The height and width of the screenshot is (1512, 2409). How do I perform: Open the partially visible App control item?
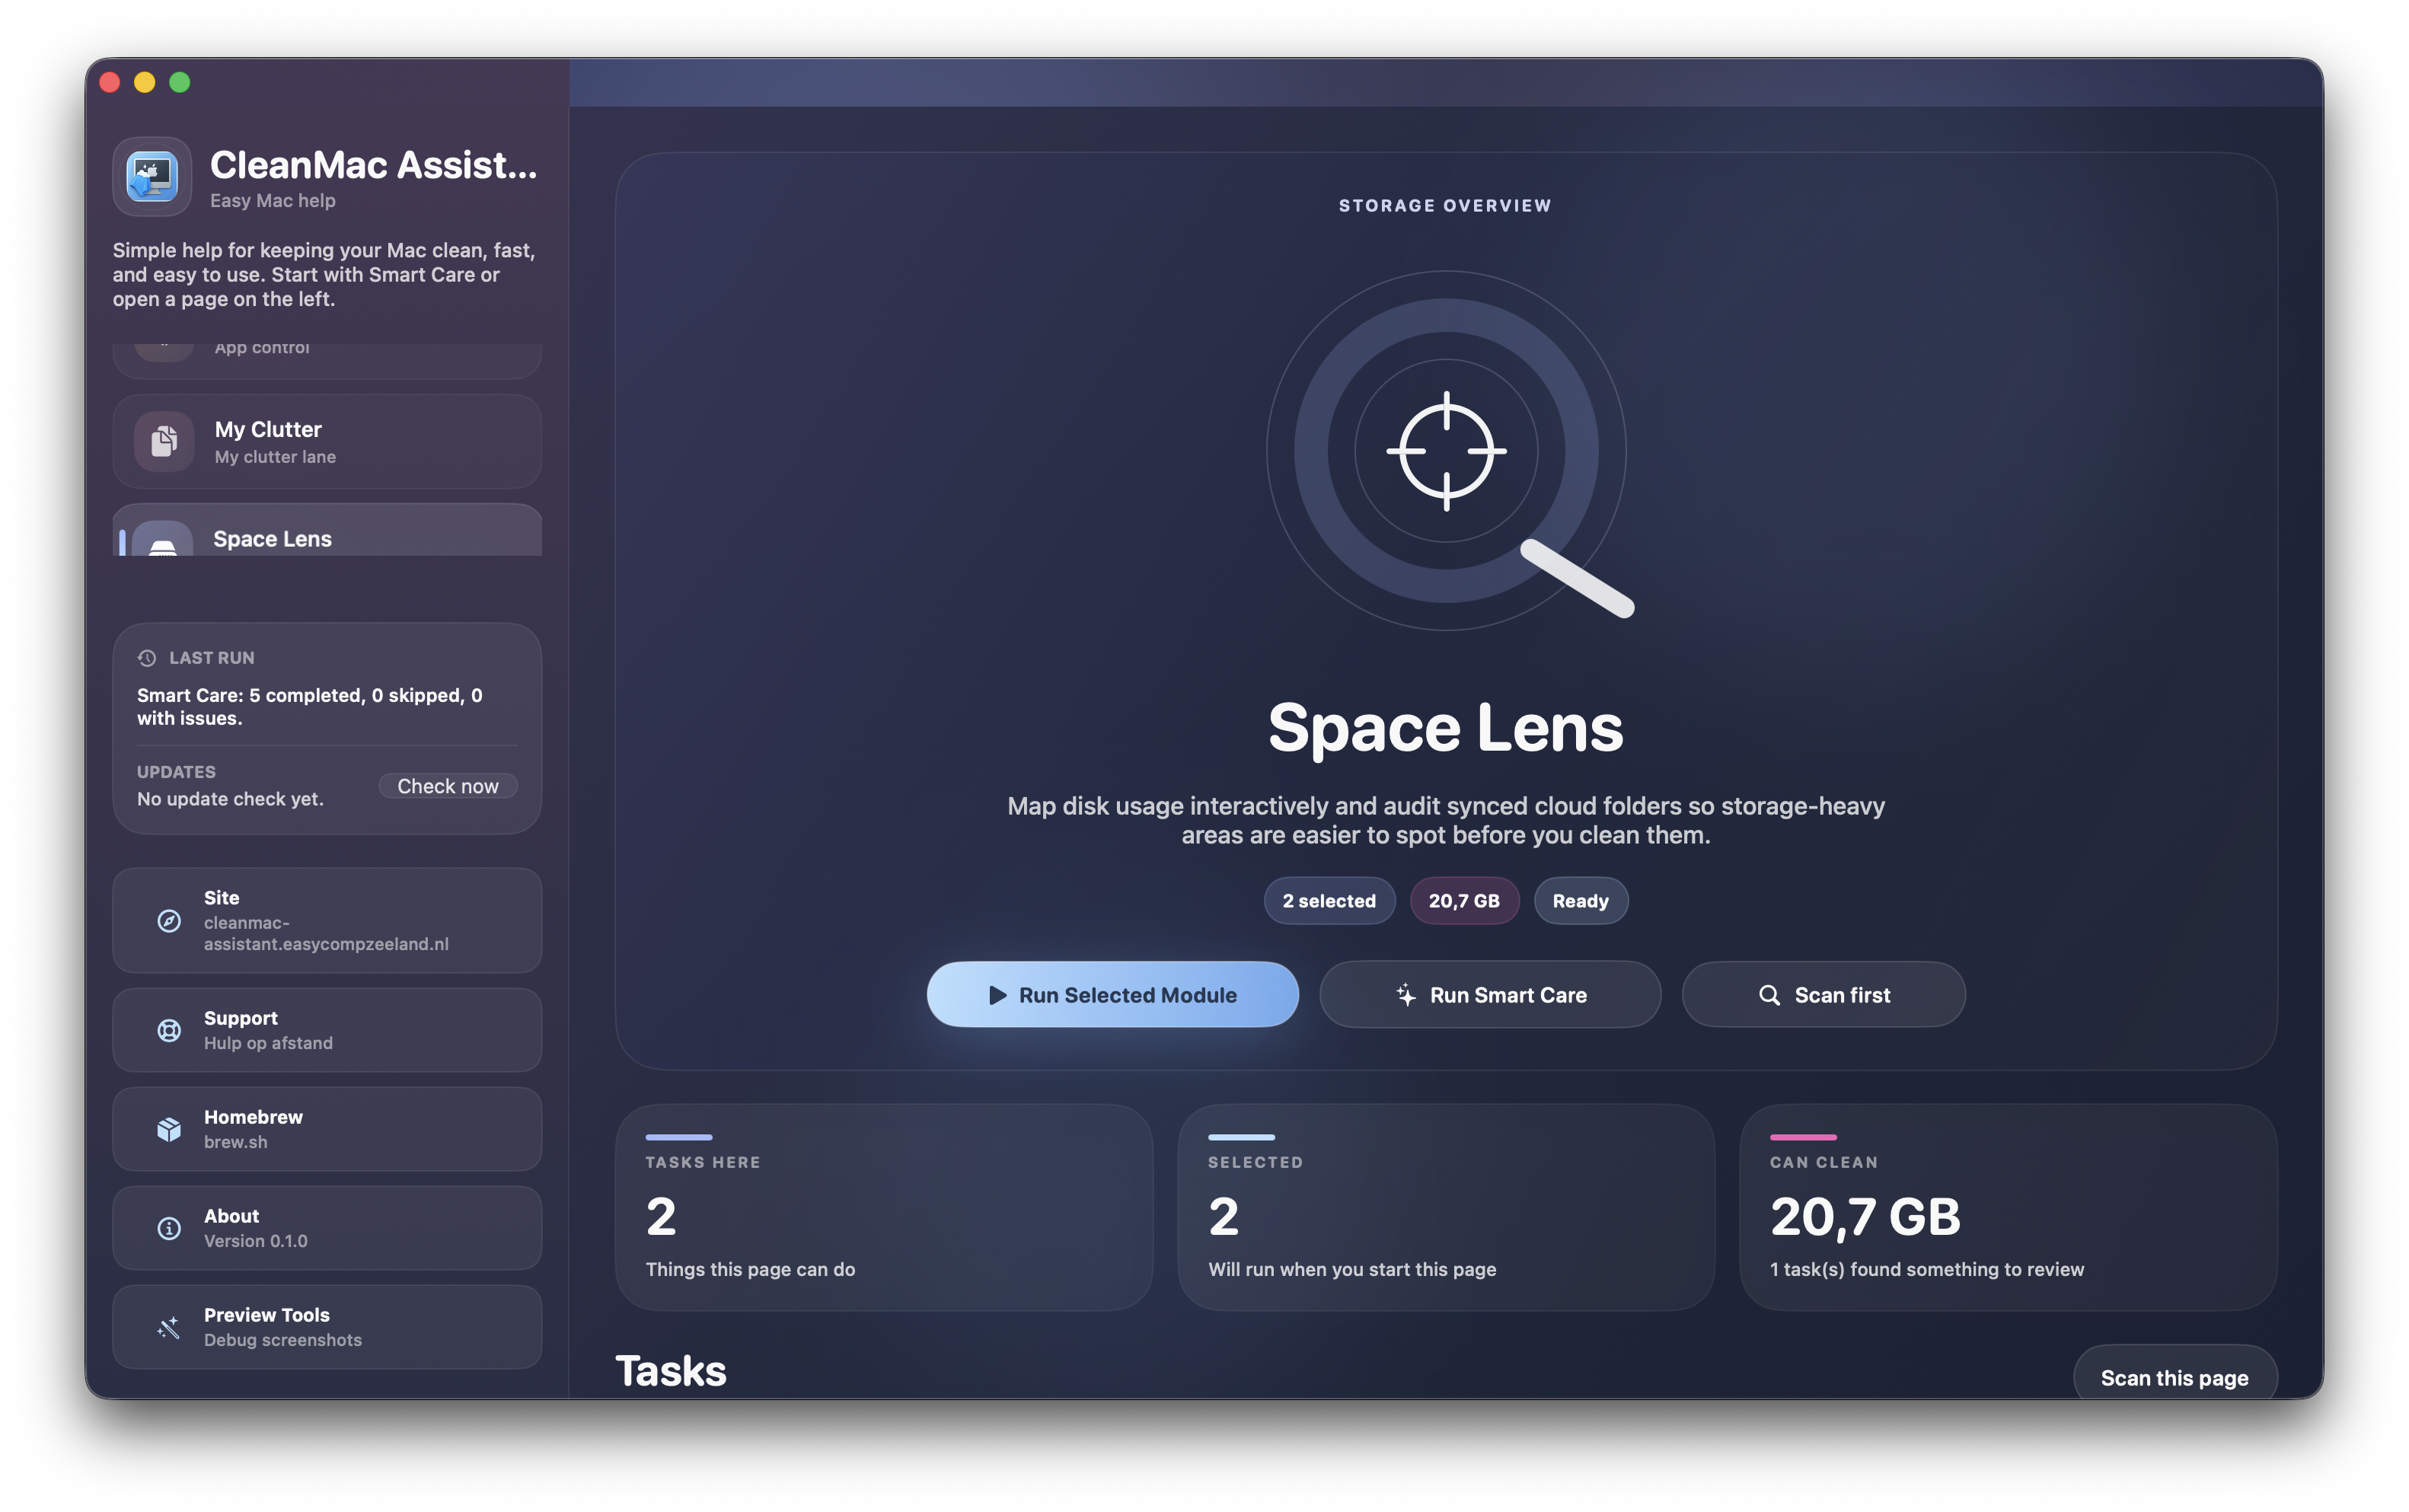pyautogui.click(x=327, y=356)
